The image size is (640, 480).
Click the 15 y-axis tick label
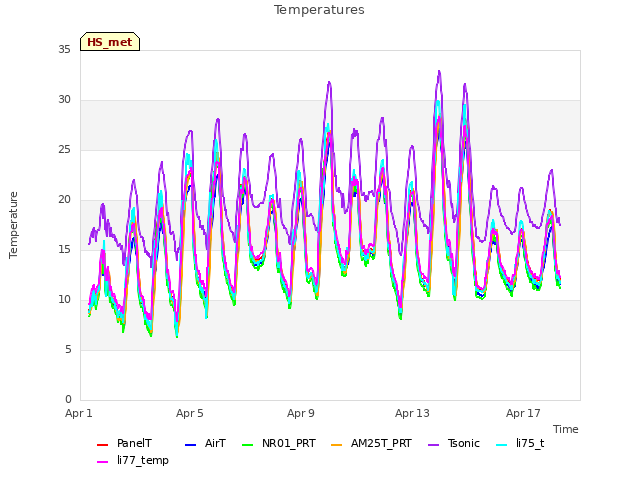[64, 249]
